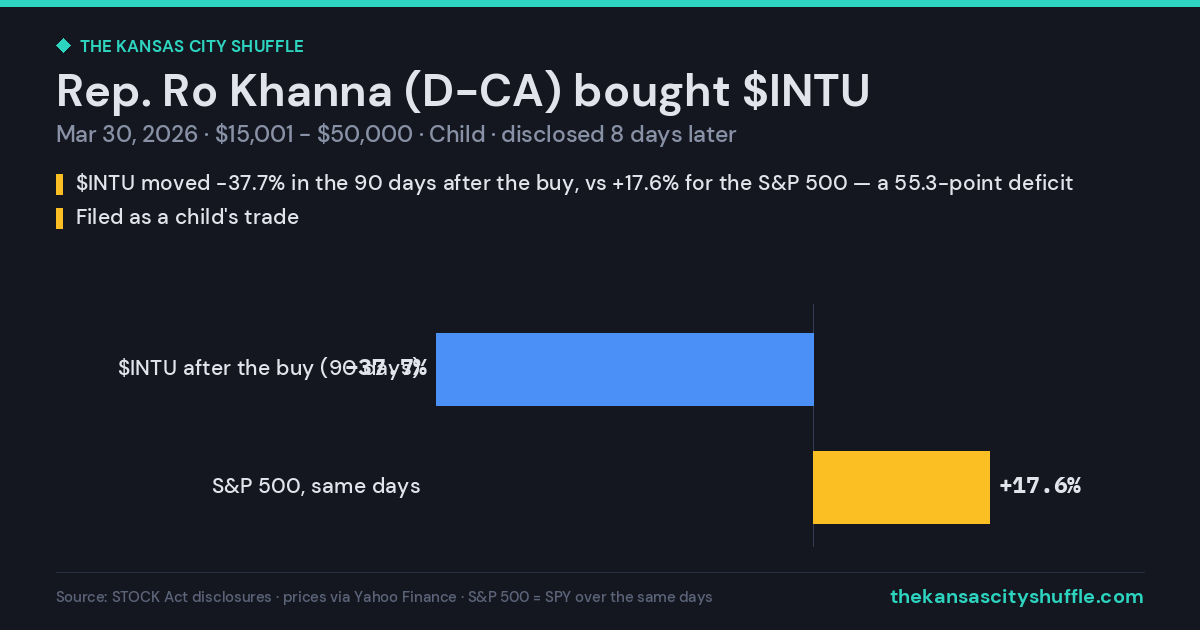Image resolution: width=1200 pixels, height=630 pixels.
Task: Open thekansascityshuffle.com link in footer
Action: tap(1017, 596)
